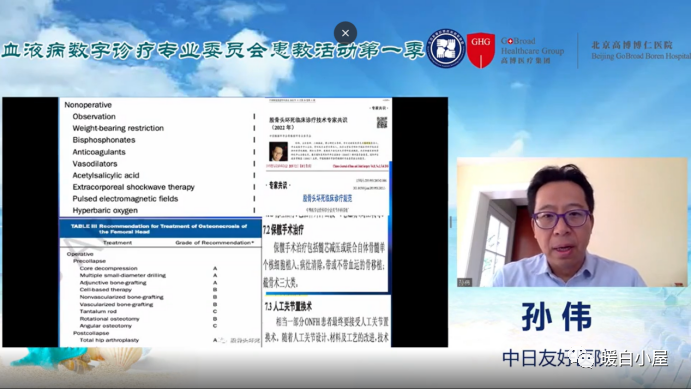Image resolution: width=691 pixels, height=389 pixels.
Task: Click the 'Nonoperative' heading on the slide
Action: (x=88, y=105)
